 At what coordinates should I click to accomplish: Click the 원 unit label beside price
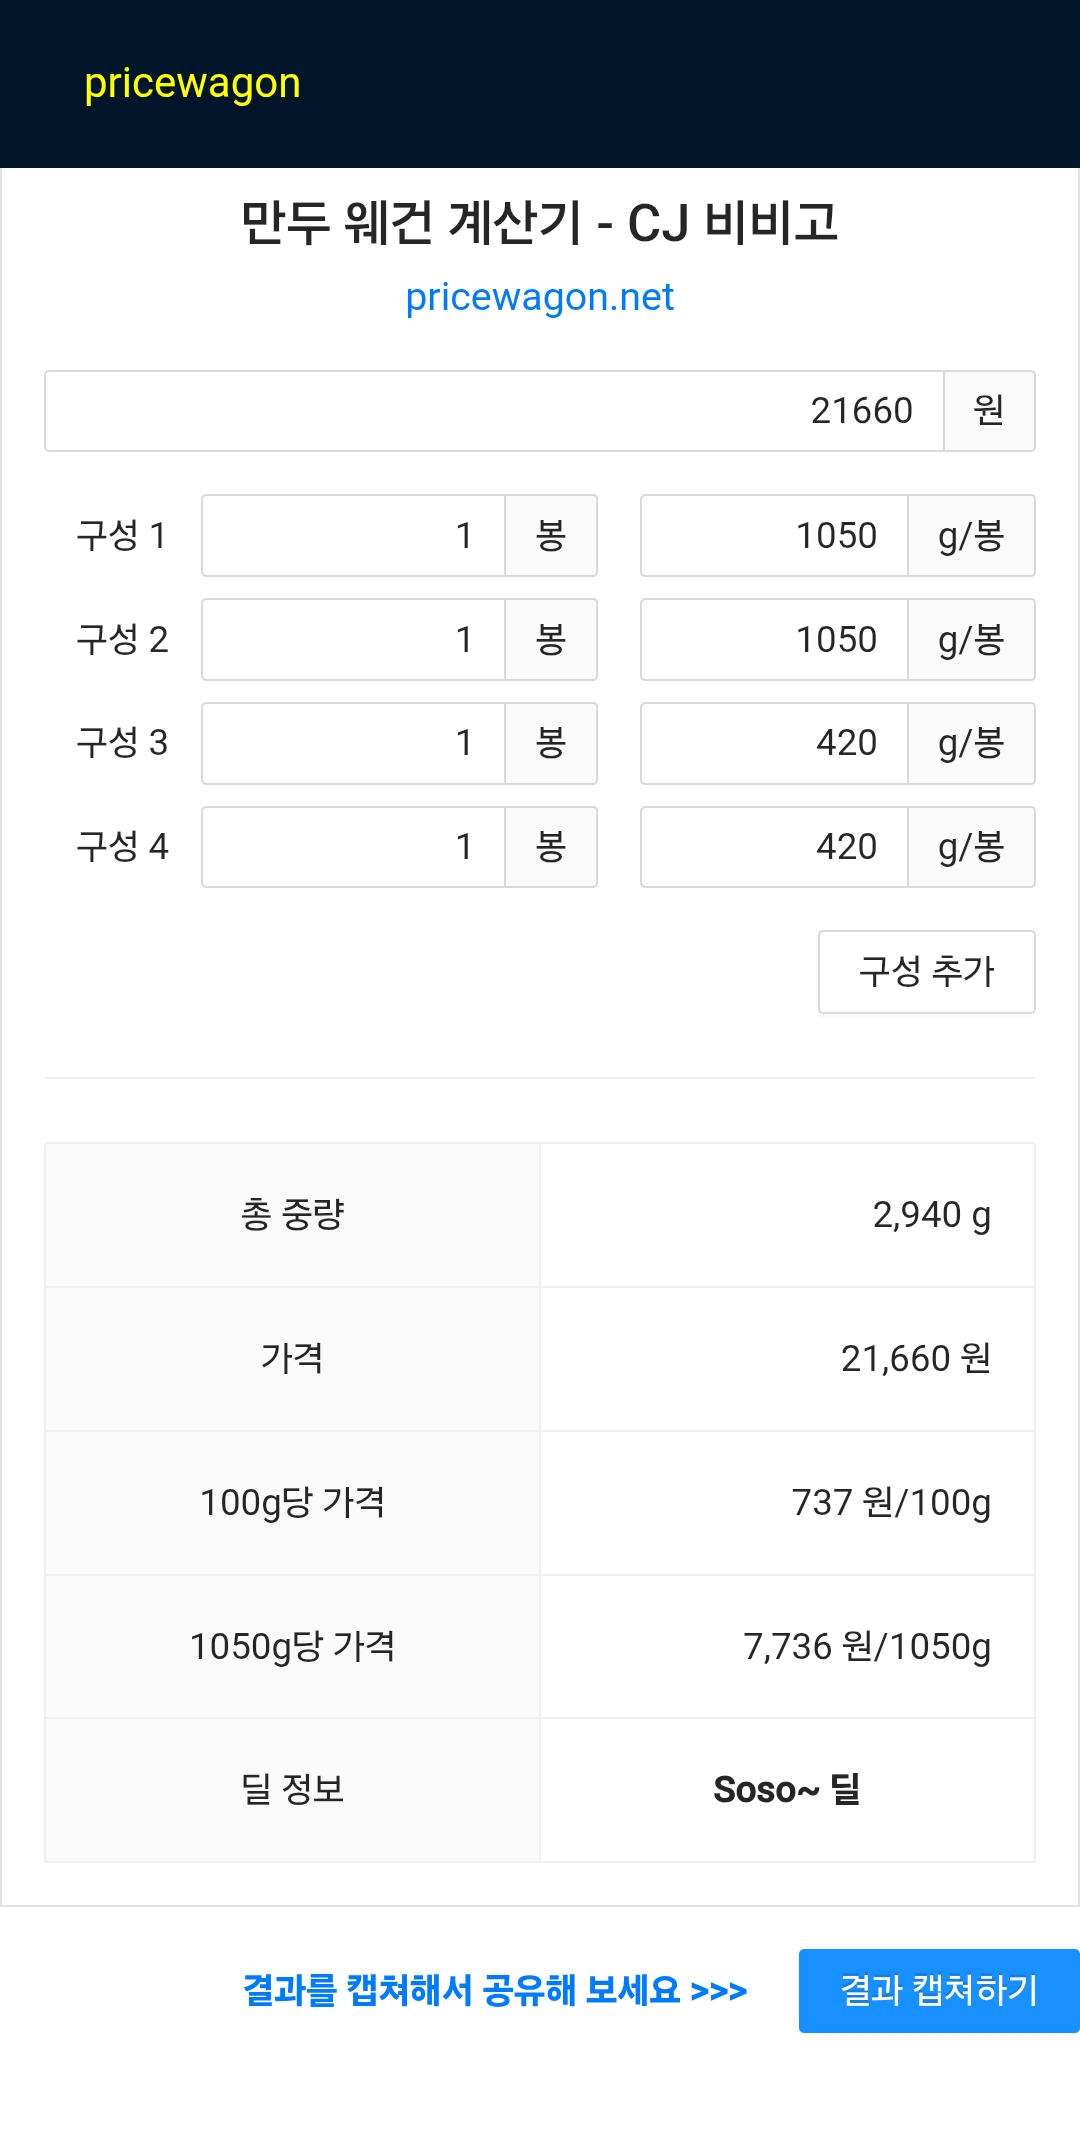pos(989,411)
